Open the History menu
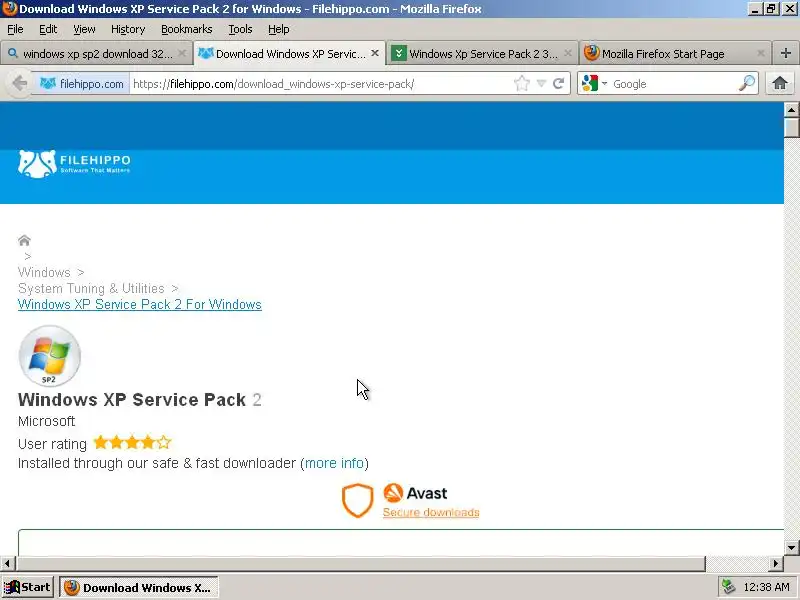This screenshot has width=800, height=600. click(x=128, y=29)
